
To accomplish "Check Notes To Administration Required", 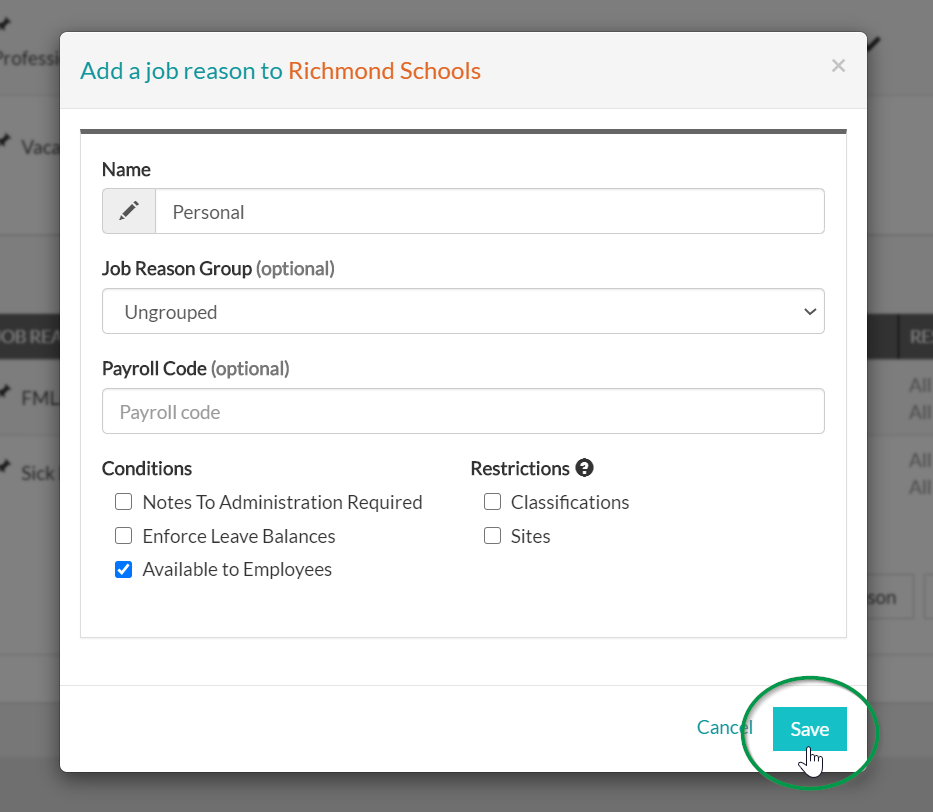I will (124, 502).
